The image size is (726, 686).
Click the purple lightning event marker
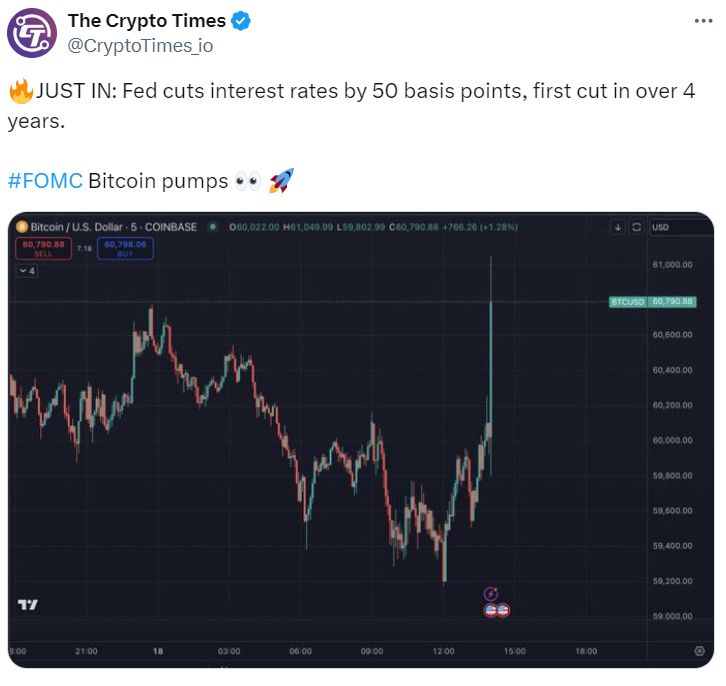point(491,594)
